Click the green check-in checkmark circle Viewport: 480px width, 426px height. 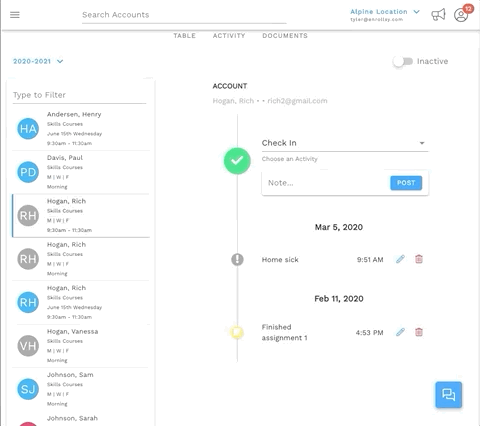click(x=237, y=161)
